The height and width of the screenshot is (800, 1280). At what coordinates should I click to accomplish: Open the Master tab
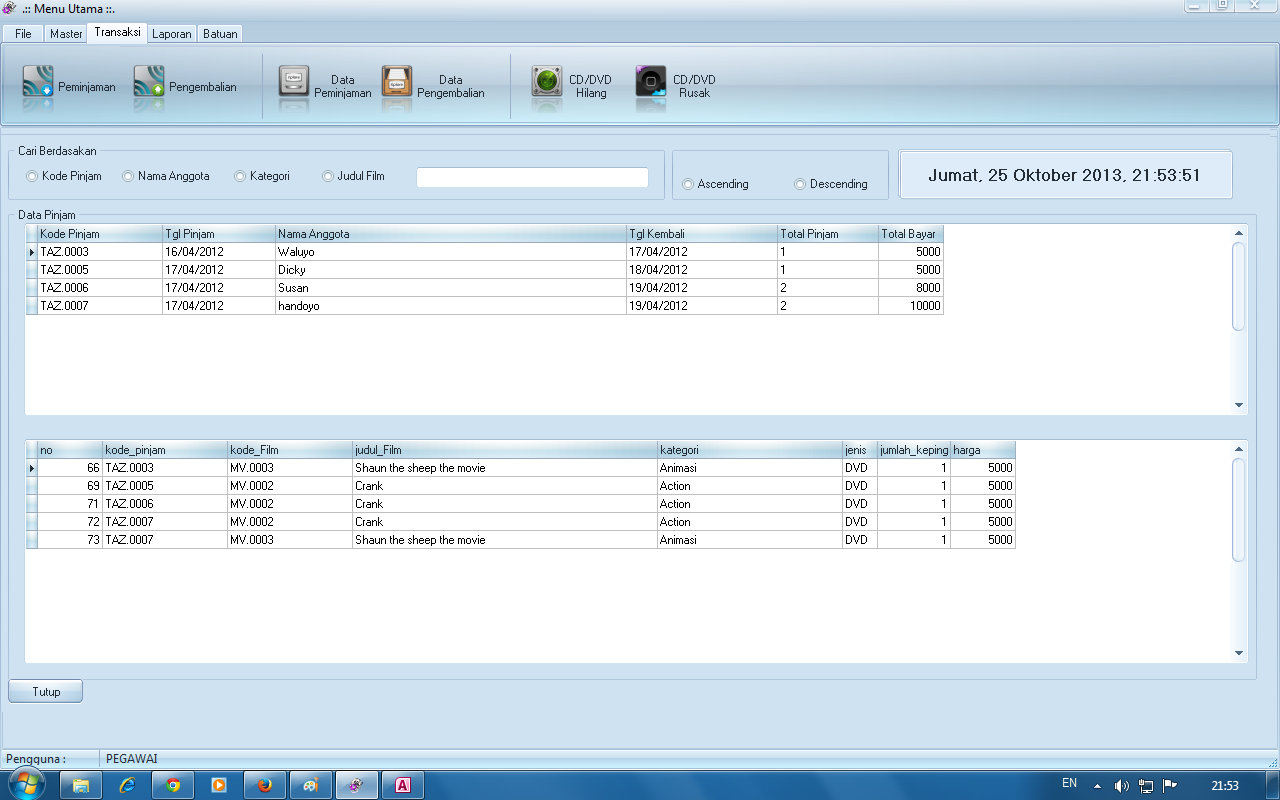tap(65, 33)
